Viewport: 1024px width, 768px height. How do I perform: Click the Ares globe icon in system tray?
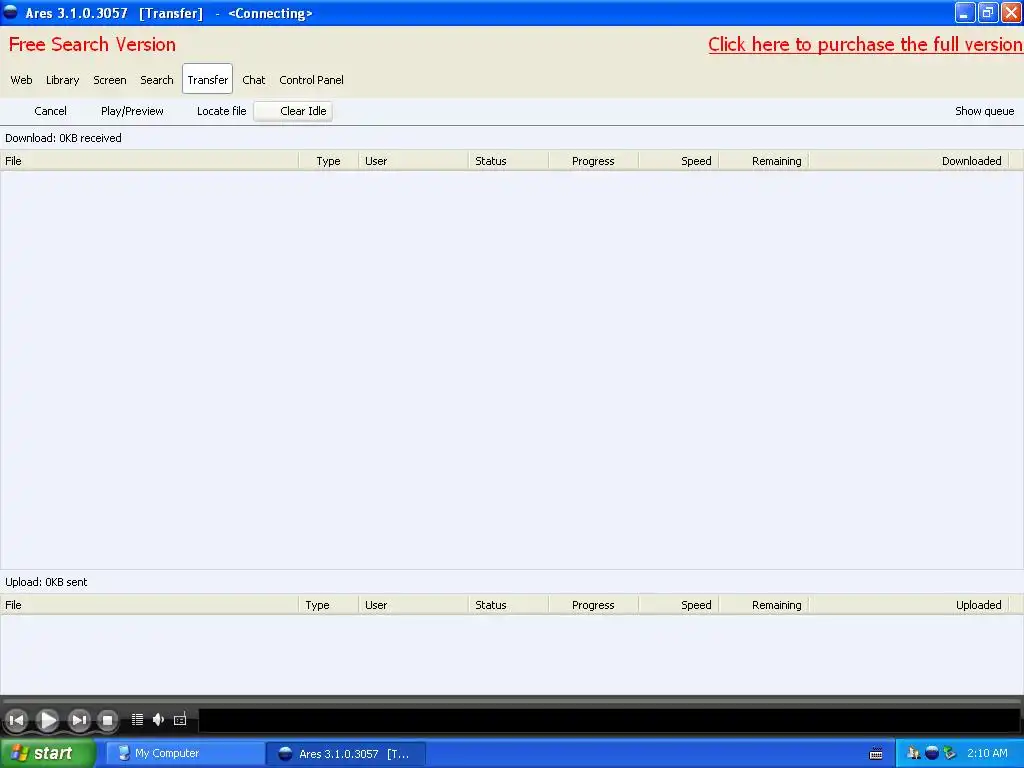click(x=932, y=753)
